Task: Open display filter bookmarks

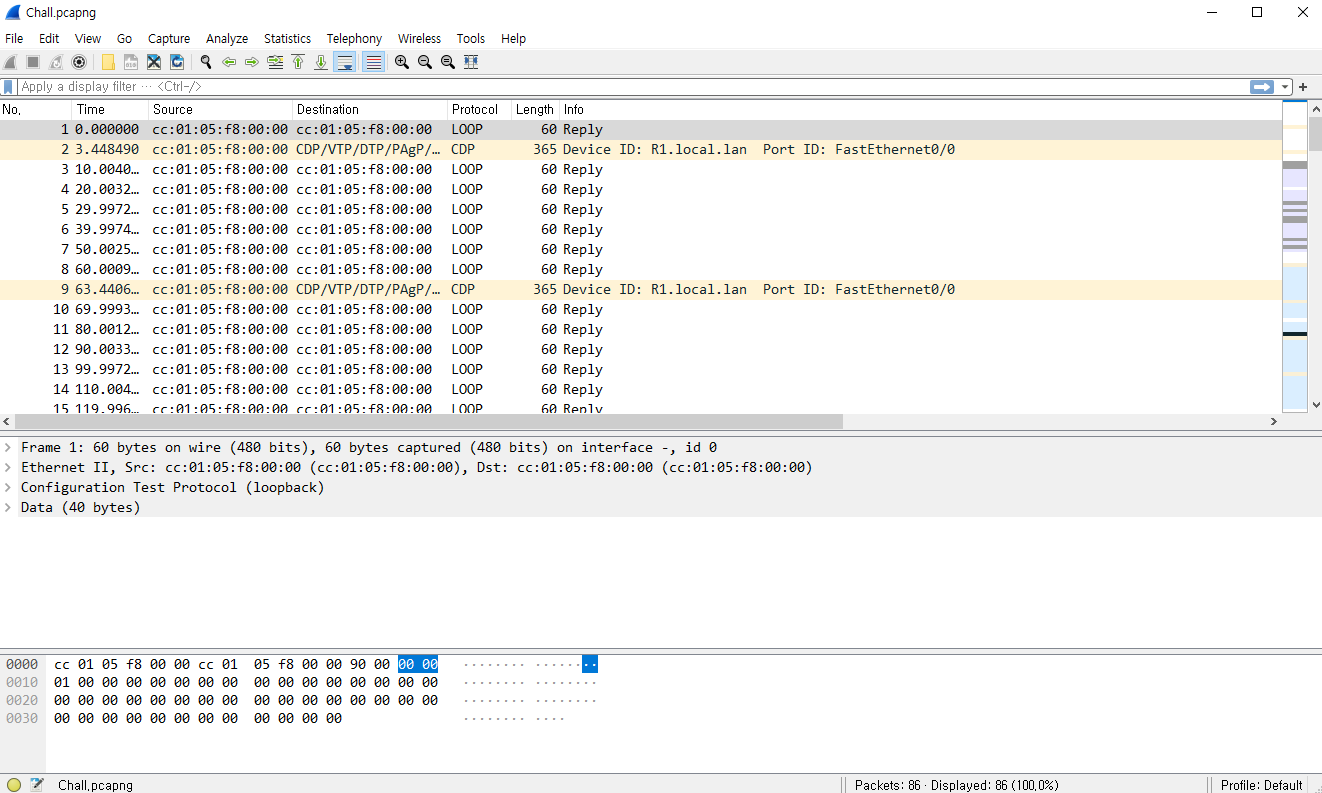Action: click(9, 87)
